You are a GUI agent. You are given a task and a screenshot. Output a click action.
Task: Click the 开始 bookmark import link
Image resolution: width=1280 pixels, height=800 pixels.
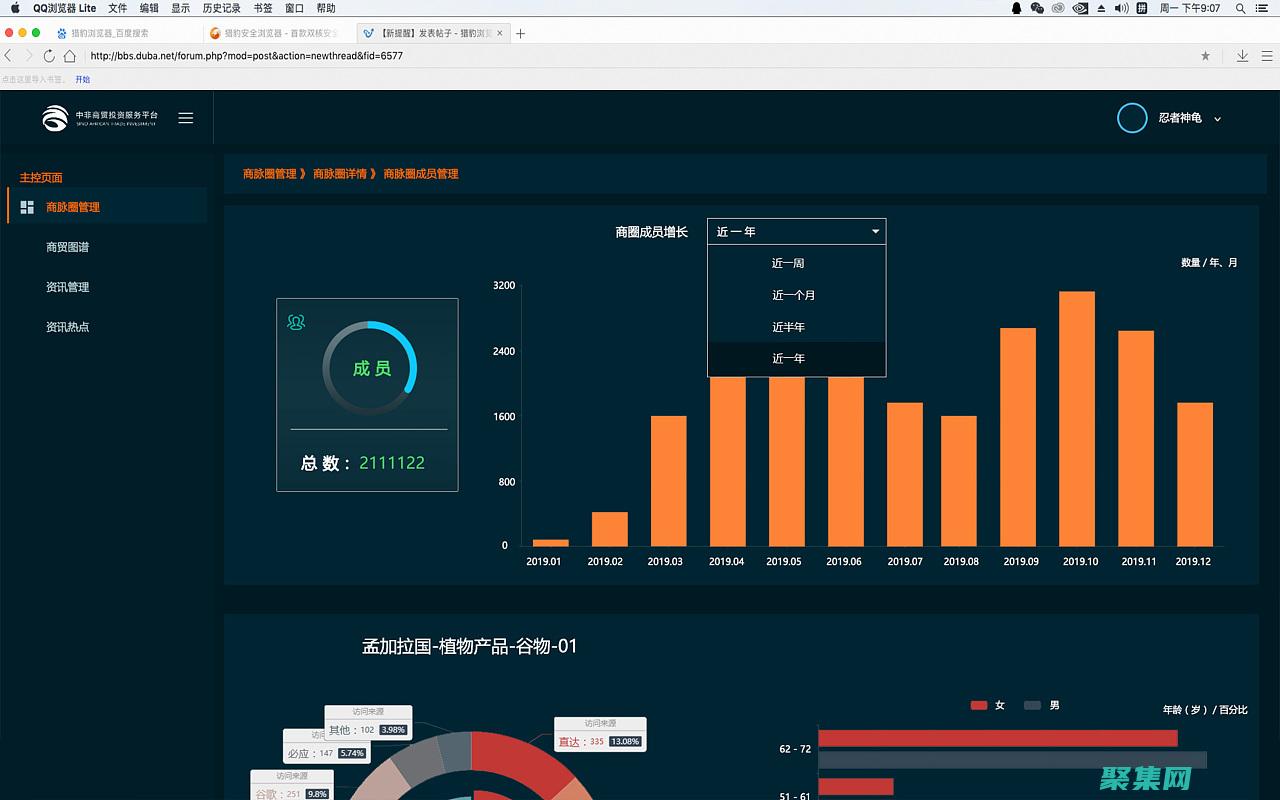click(x=82, y=79)
